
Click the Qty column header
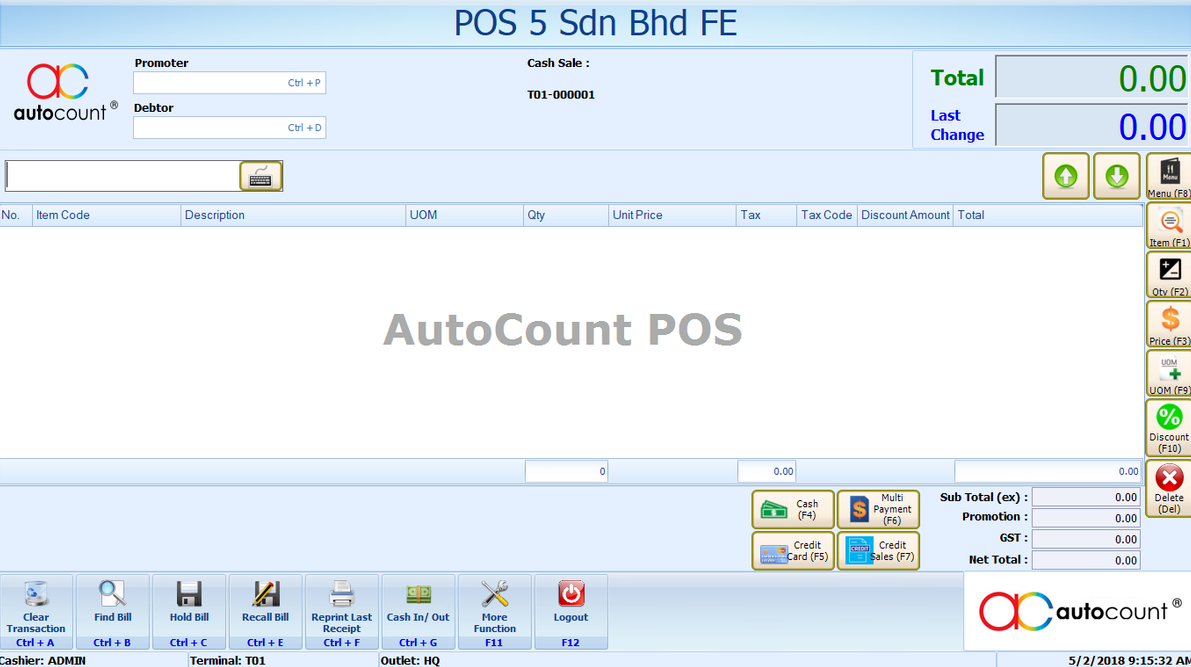tap(566, 215)
